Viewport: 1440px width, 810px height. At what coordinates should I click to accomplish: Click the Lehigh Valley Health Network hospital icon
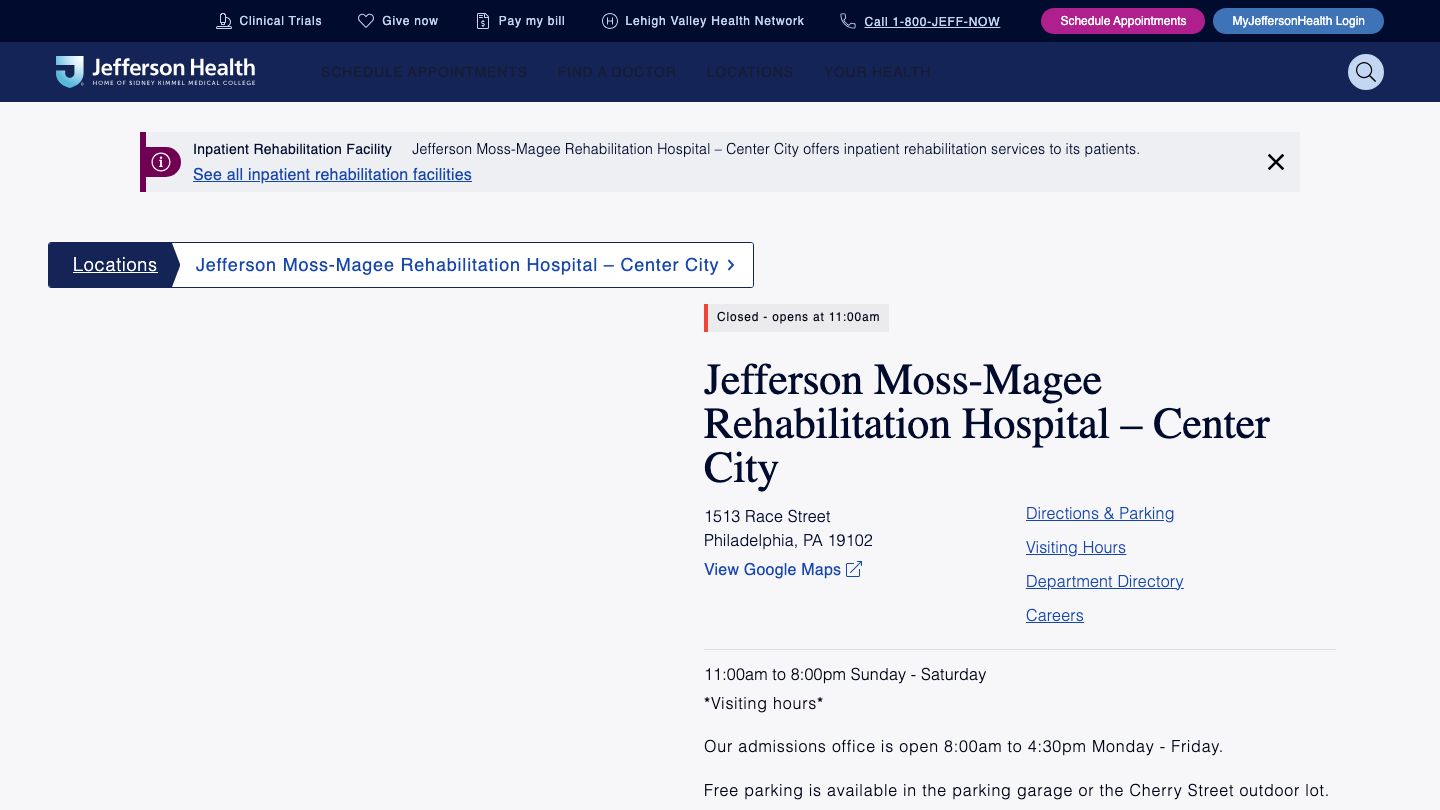[609, 21]
